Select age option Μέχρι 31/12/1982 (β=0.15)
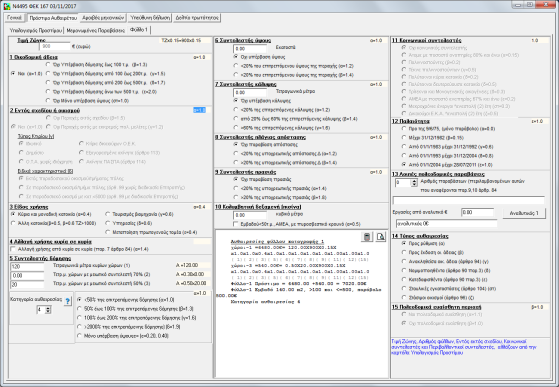 tap(433, 138)
